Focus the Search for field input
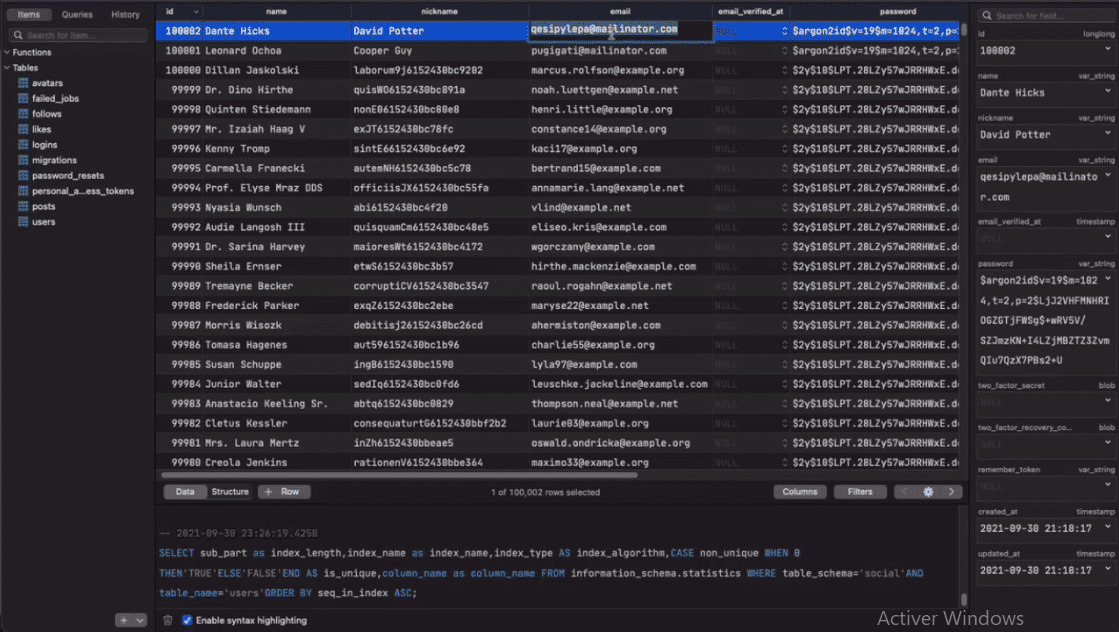The width and height of the screenshot is (1119, 632). point(1045,16)
